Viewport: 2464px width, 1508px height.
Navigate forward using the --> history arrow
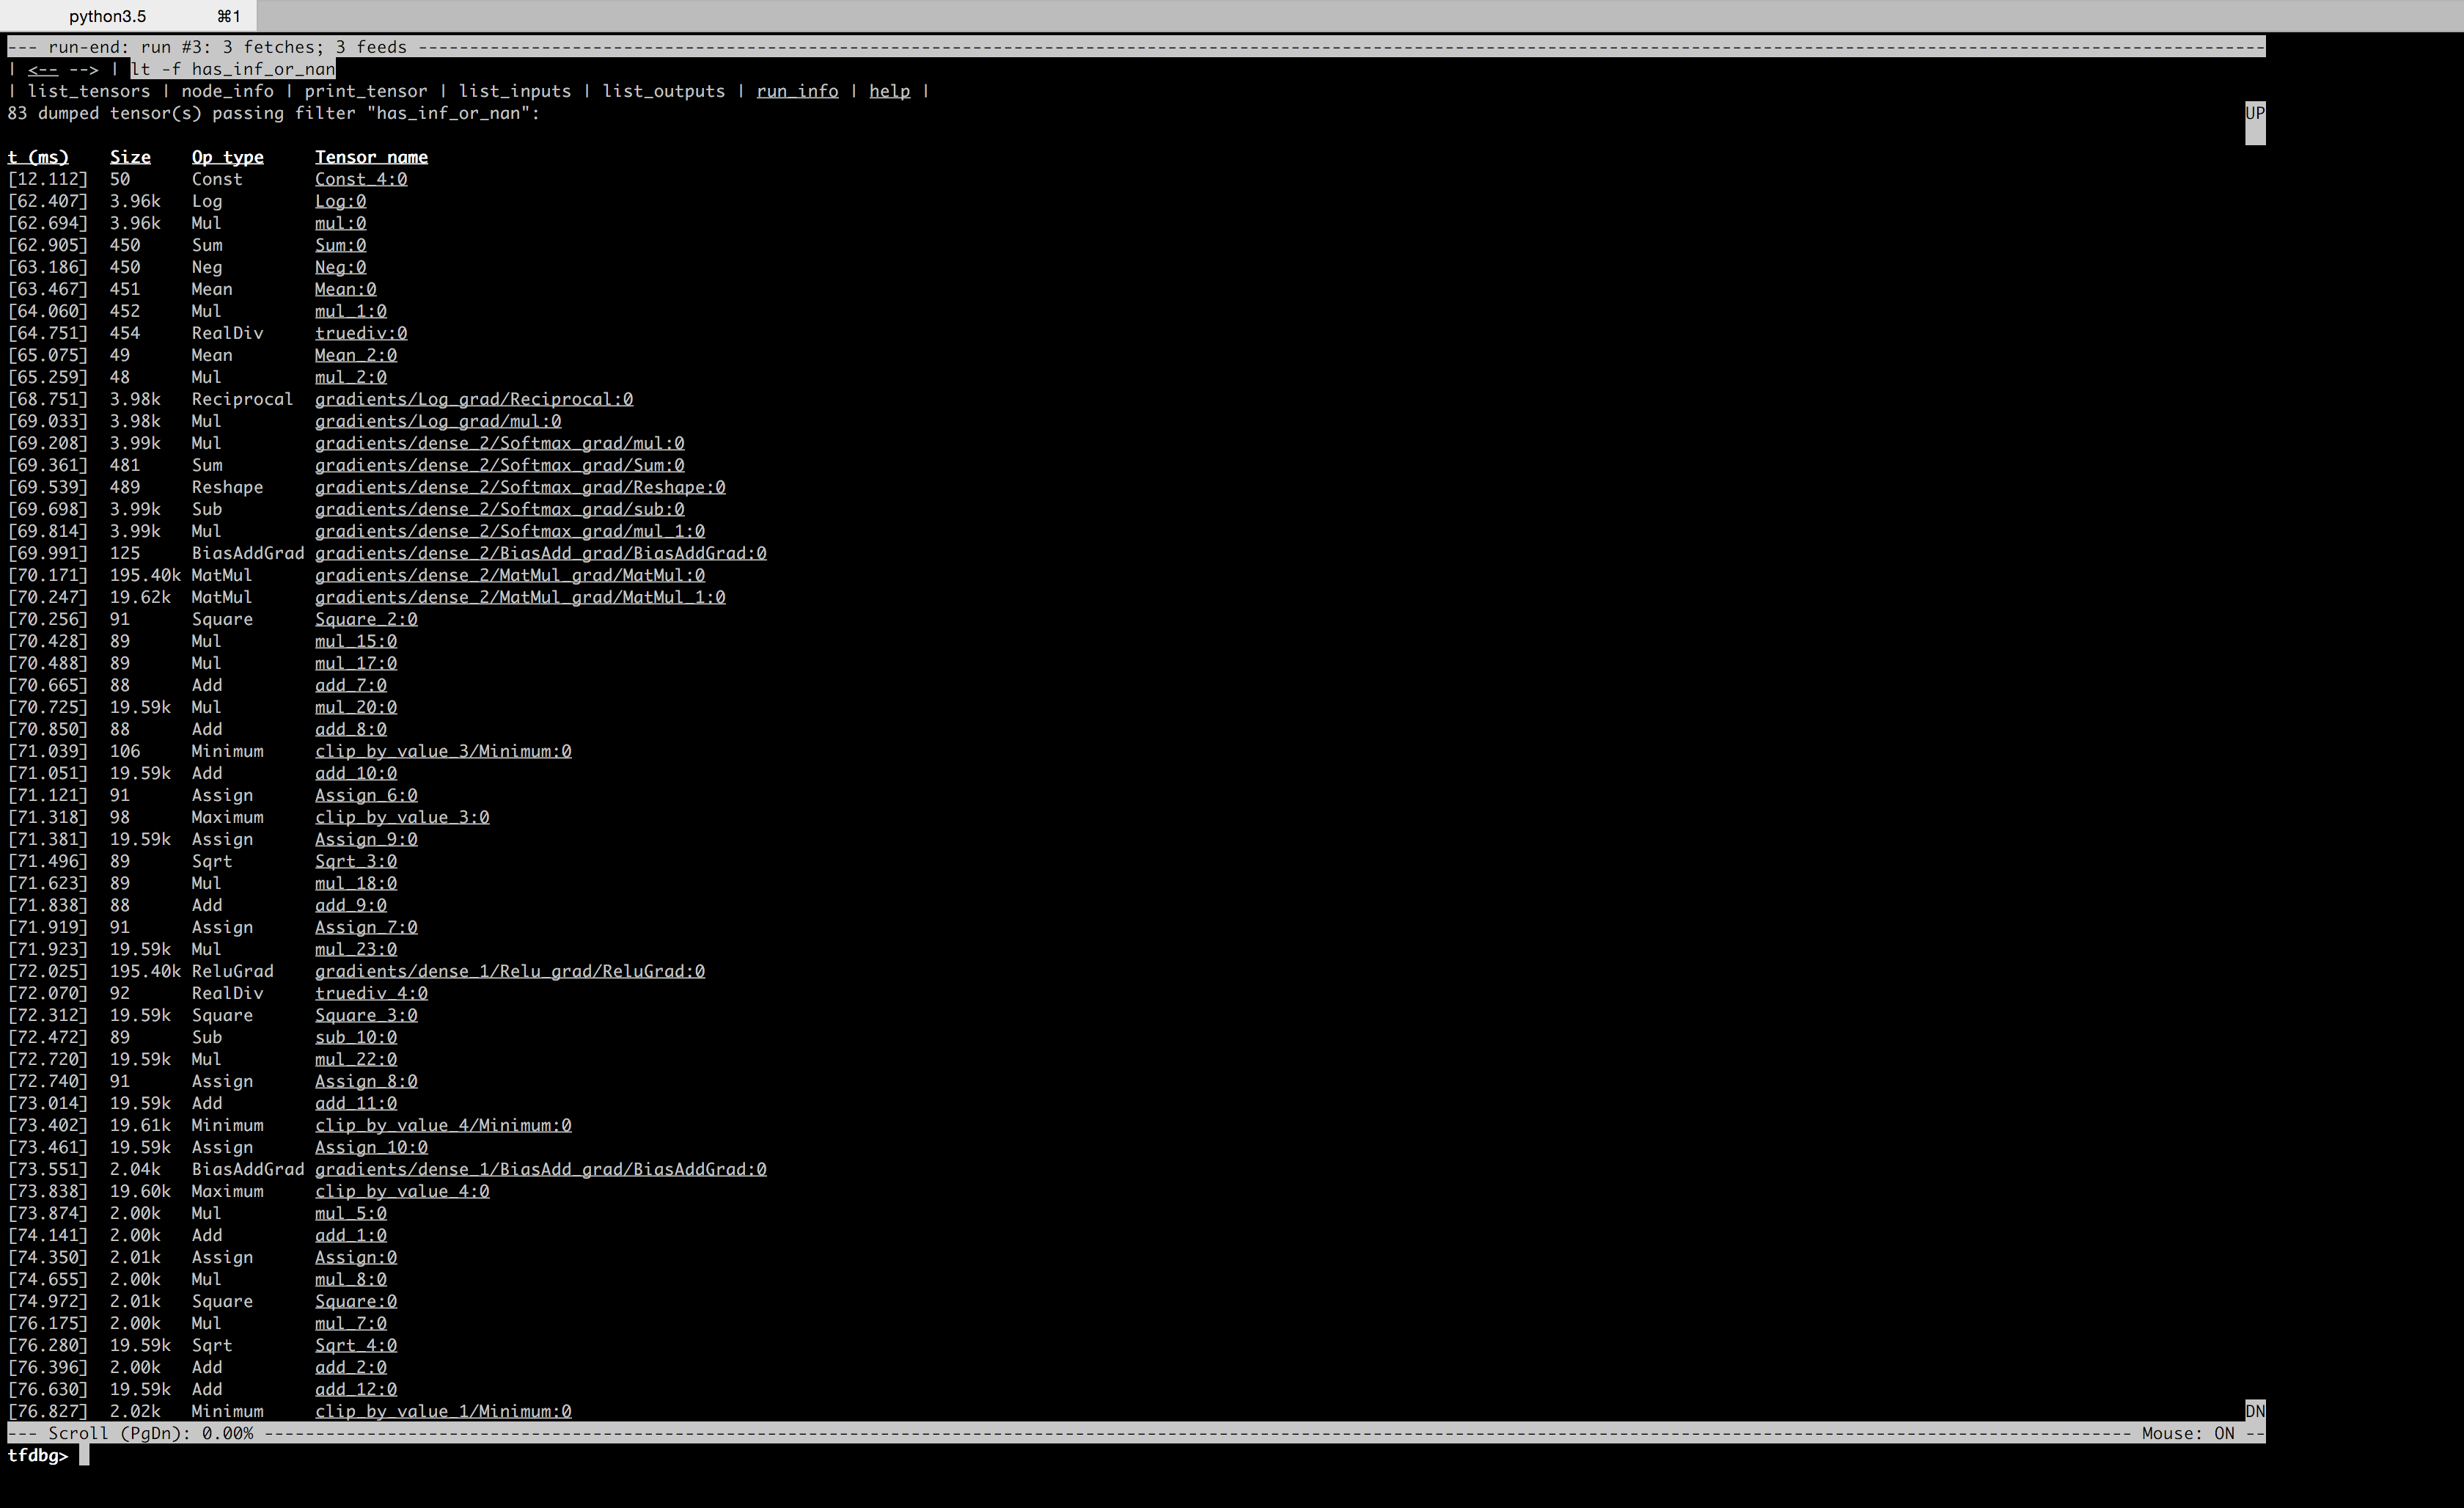click(84, 69)
